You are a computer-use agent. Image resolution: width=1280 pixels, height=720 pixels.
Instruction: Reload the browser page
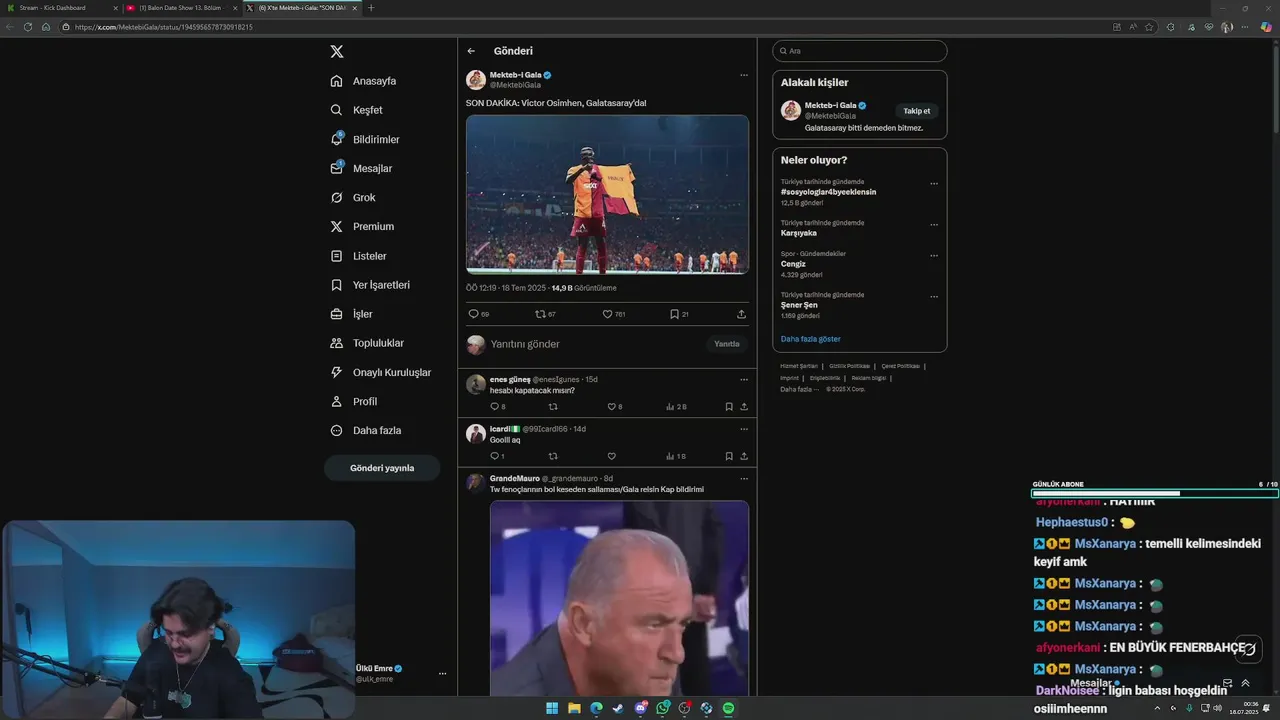pyautogui.click(x=27, y=27)
